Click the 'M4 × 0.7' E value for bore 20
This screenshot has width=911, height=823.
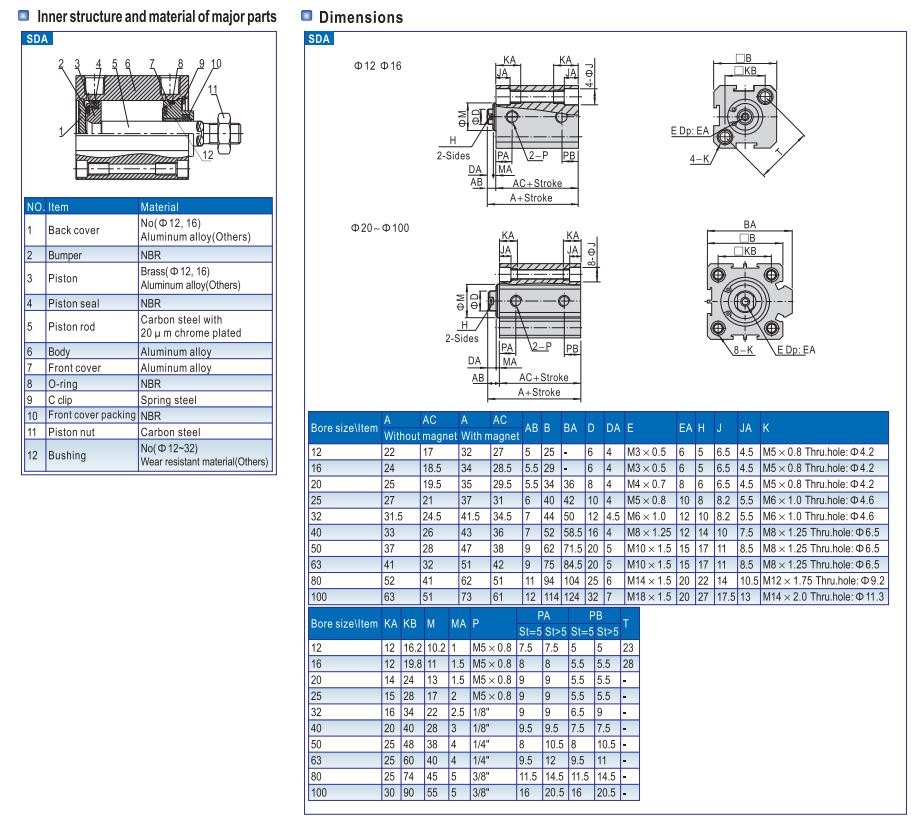click(650, 484)
